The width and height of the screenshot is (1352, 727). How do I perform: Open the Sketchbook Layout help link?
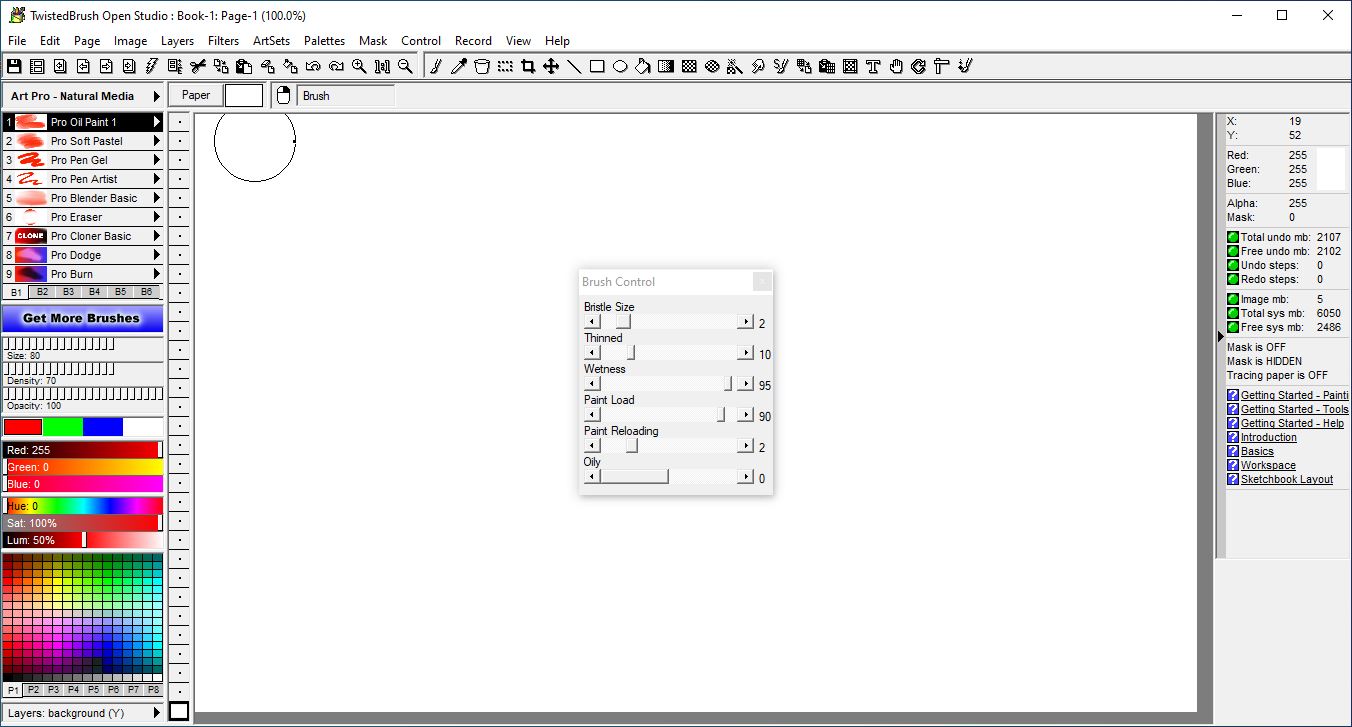click(x=1286, y=479)
